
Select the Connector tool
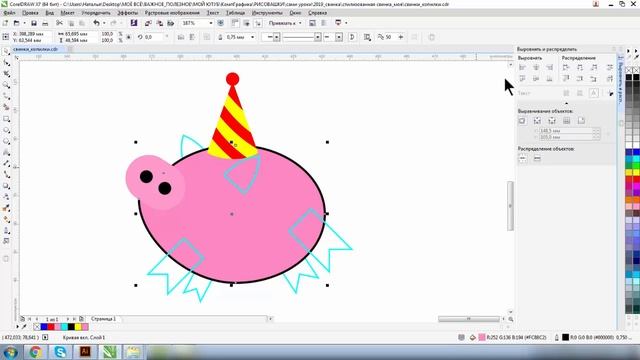pos(6,175)
